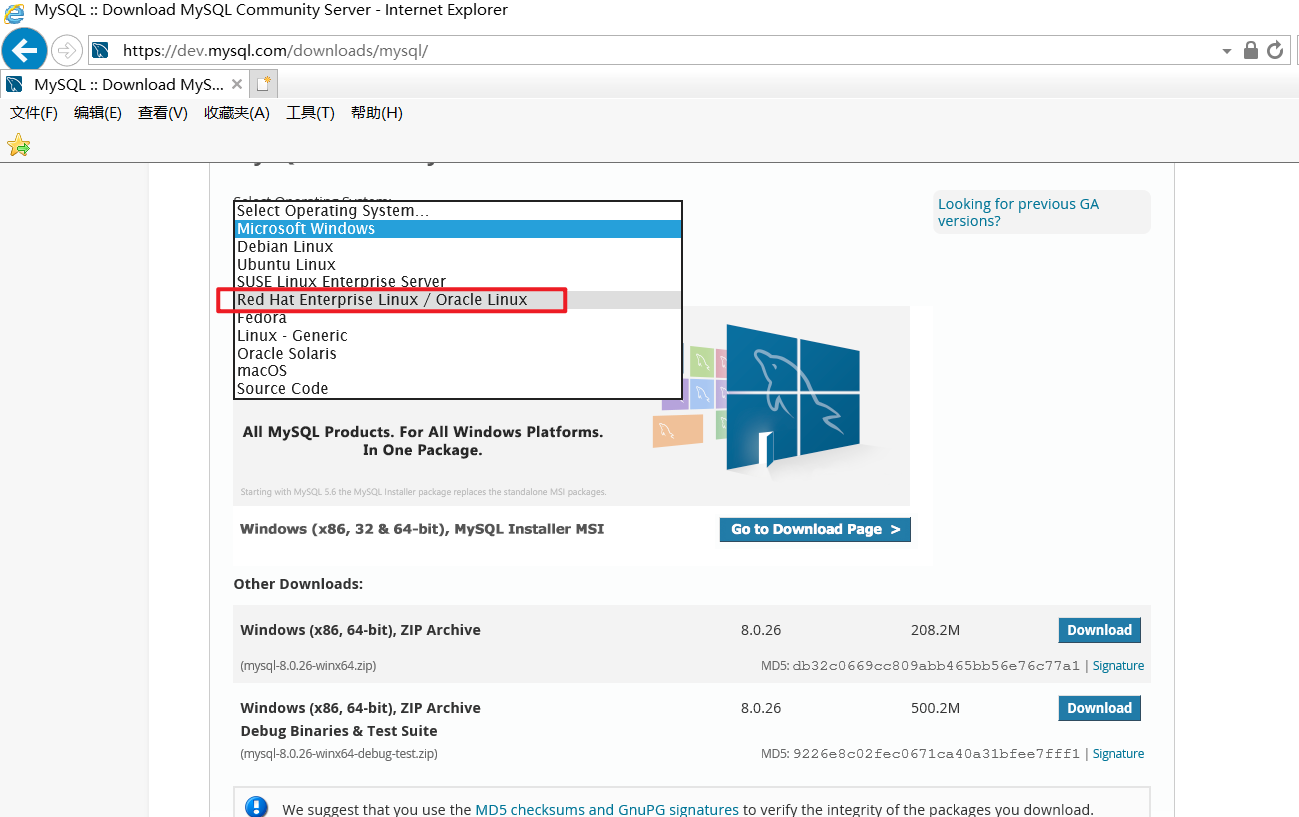Open Signature link for debug-test zip
Image resolution: width=1299 pixels, height=817 pixels.
(x=1118, y=754)
